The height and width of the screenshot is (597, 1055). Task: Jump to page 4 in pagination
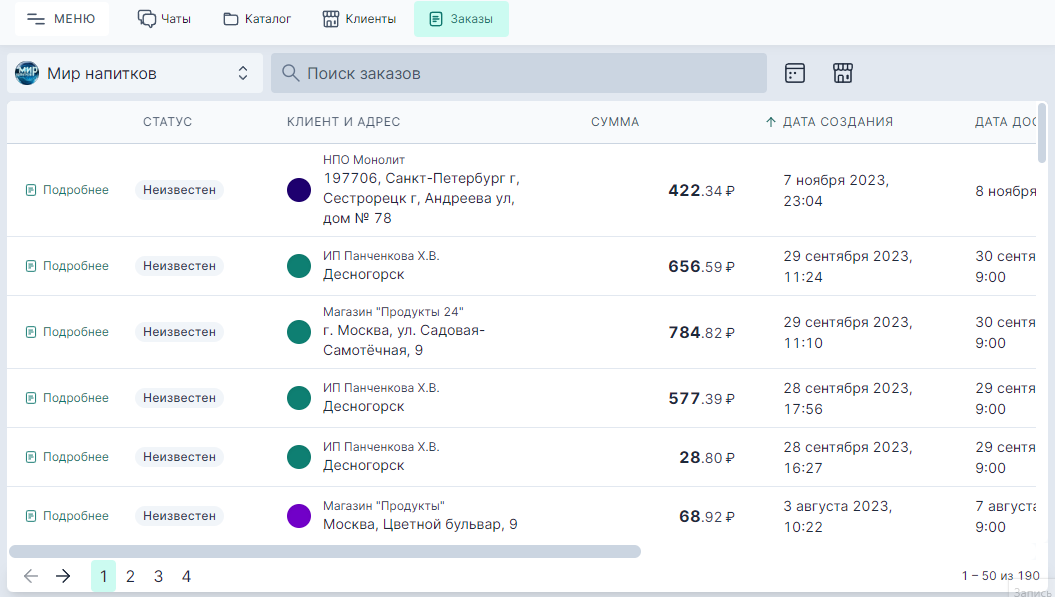pos(186,576)
